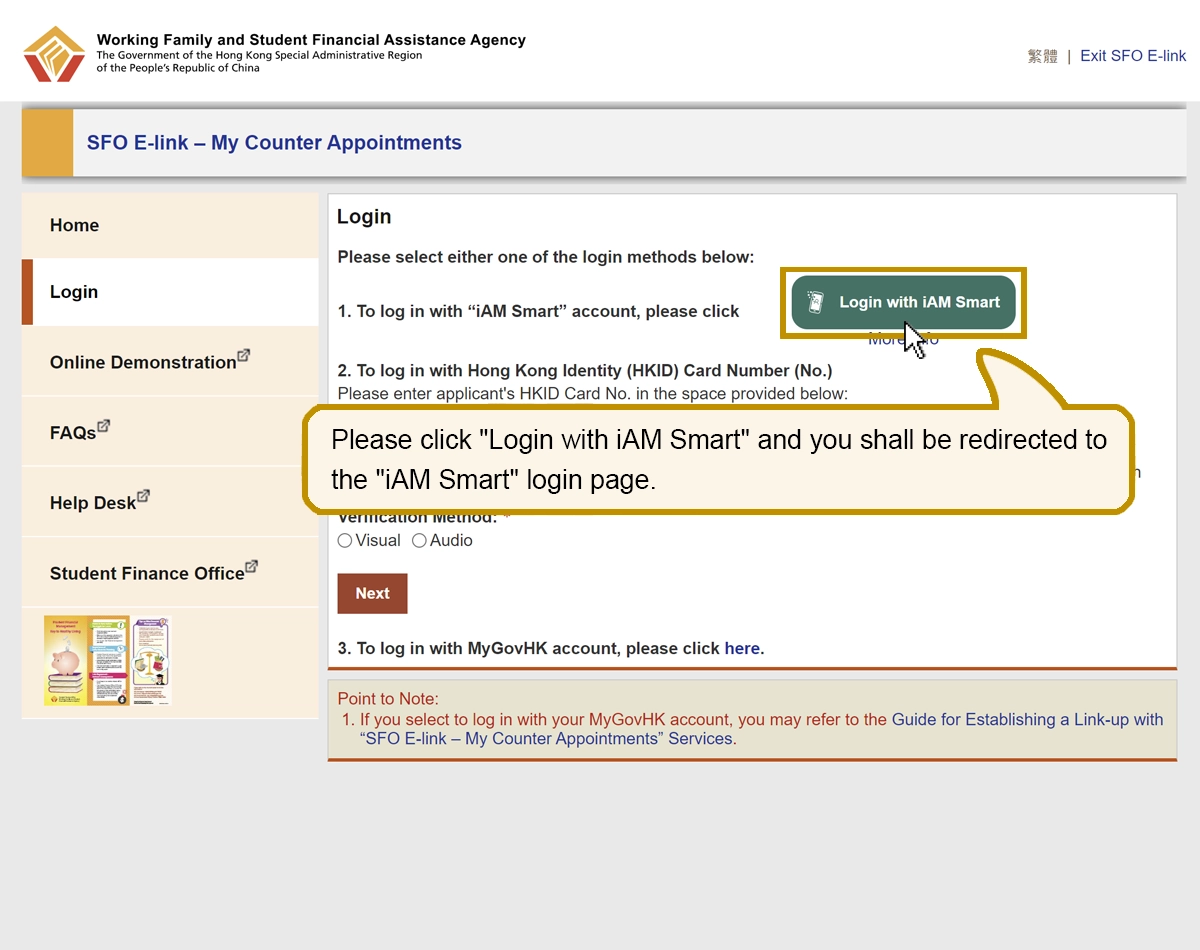Viewport: 1200px width, 950px height.
Task: Click the Working Family and Student Financial Assistance Agency logo
Action: click(55, 54)
